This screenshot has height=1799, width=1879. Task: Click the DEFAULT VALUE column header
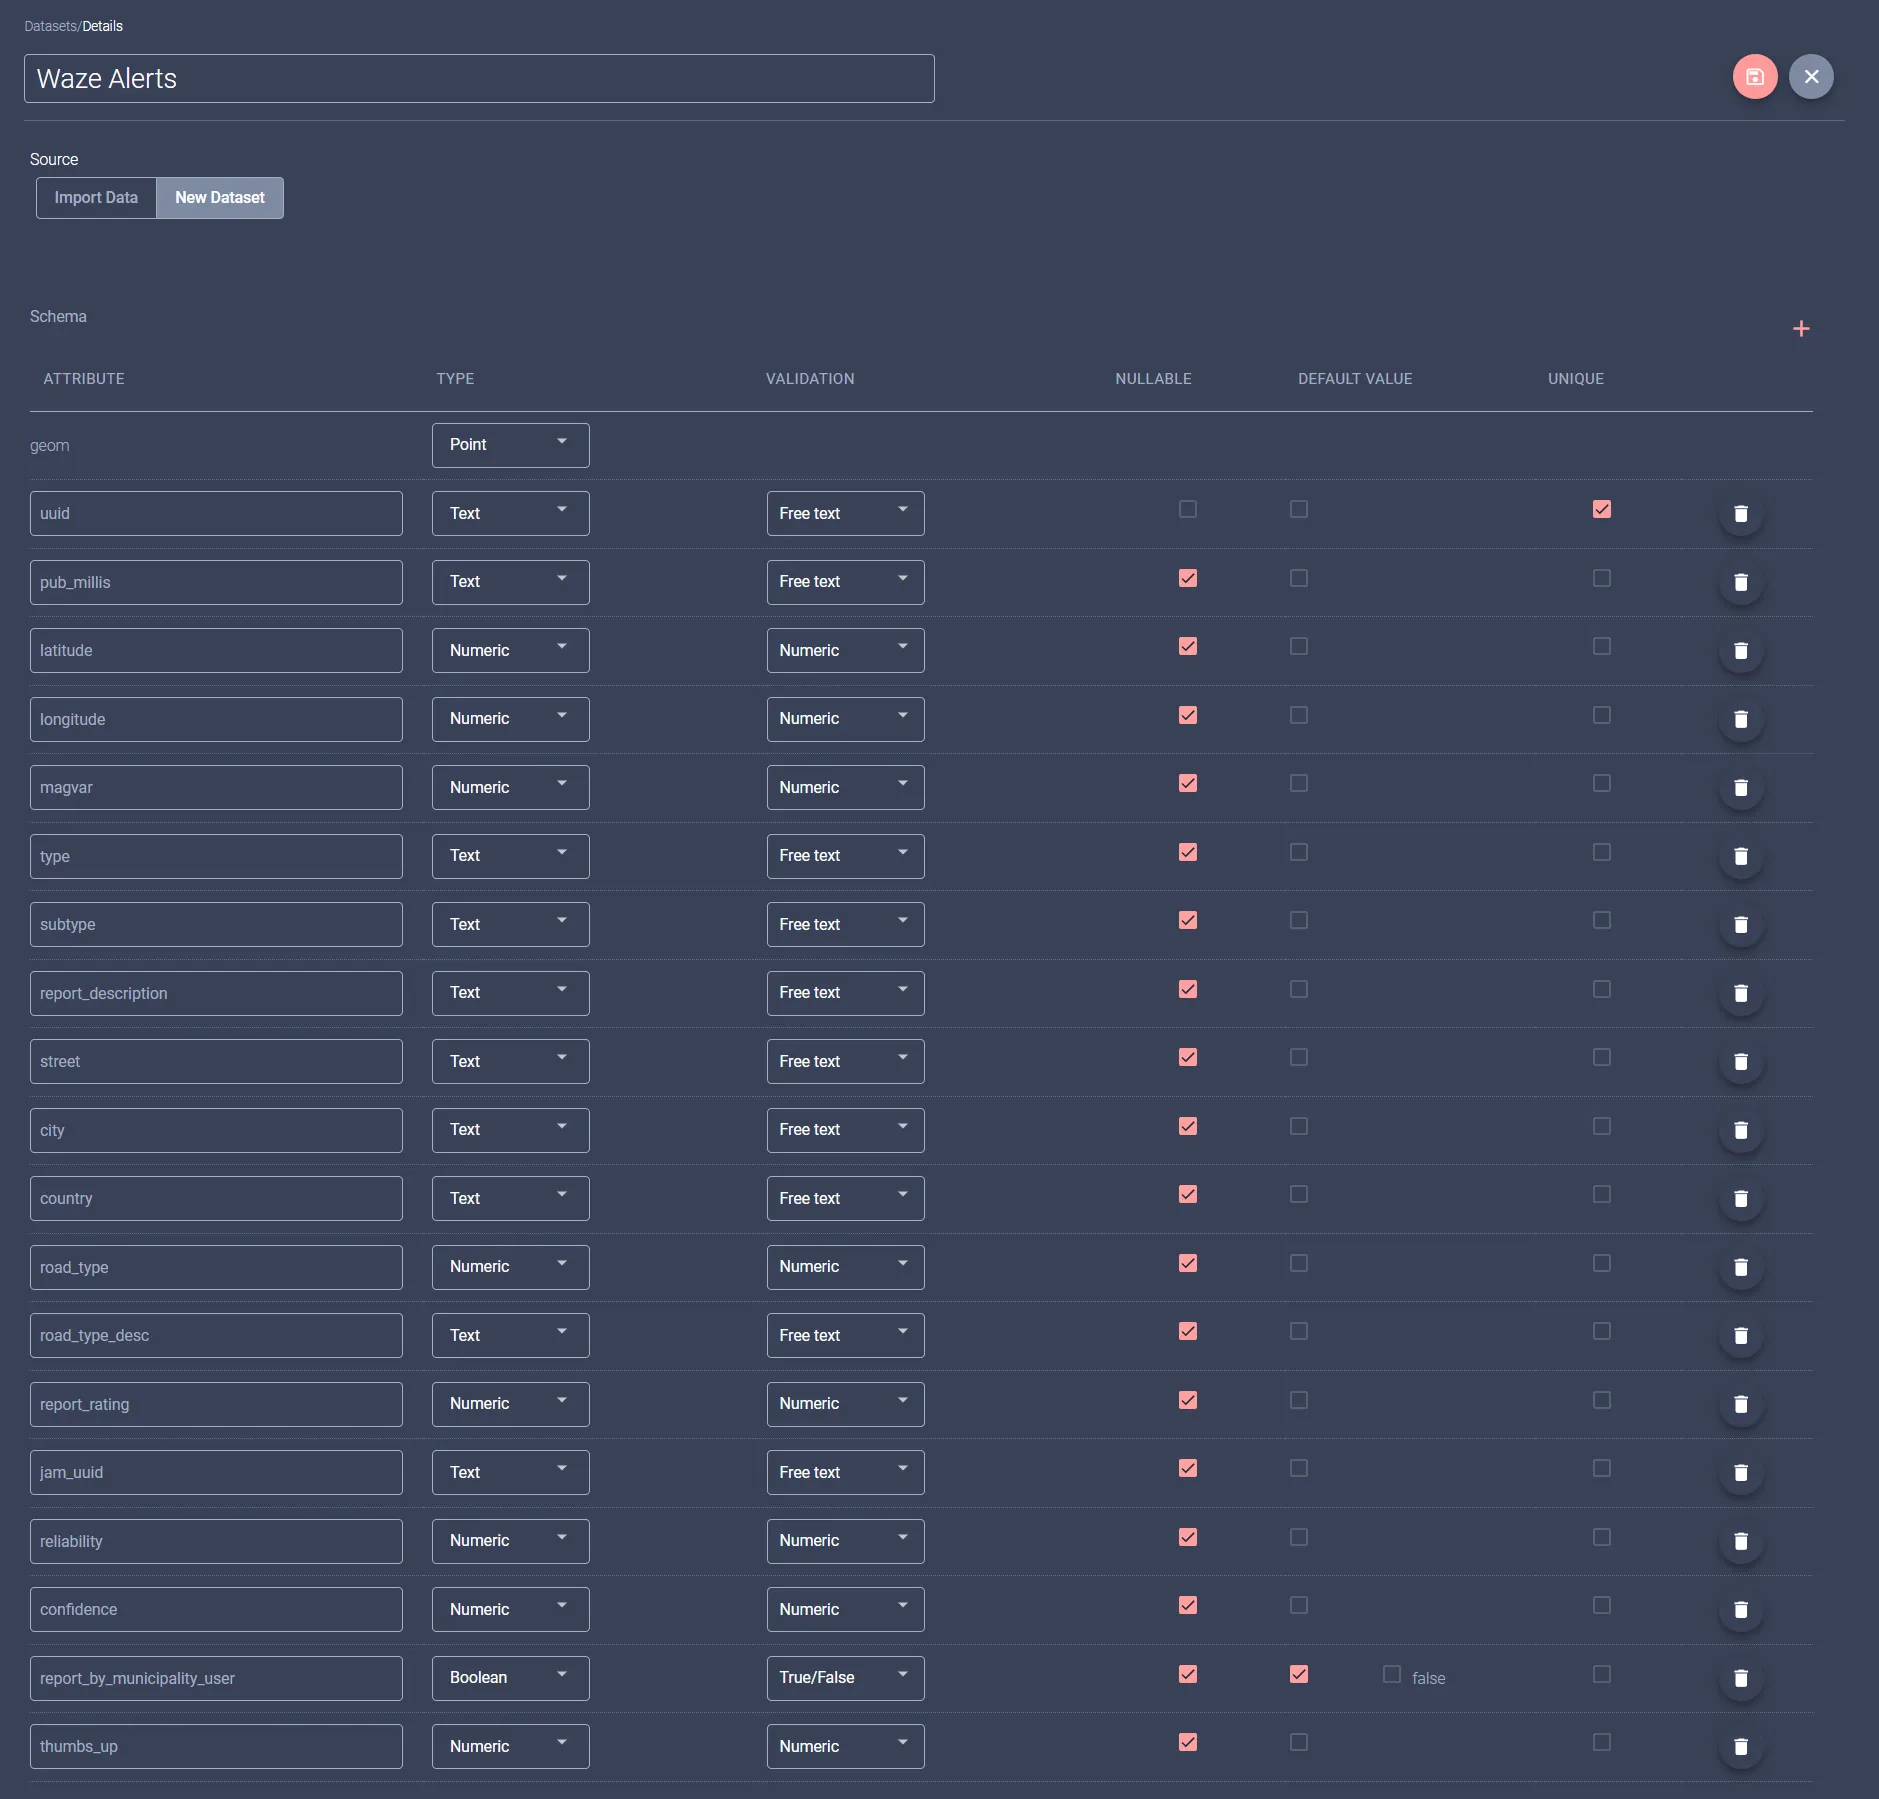(1355, 379)
